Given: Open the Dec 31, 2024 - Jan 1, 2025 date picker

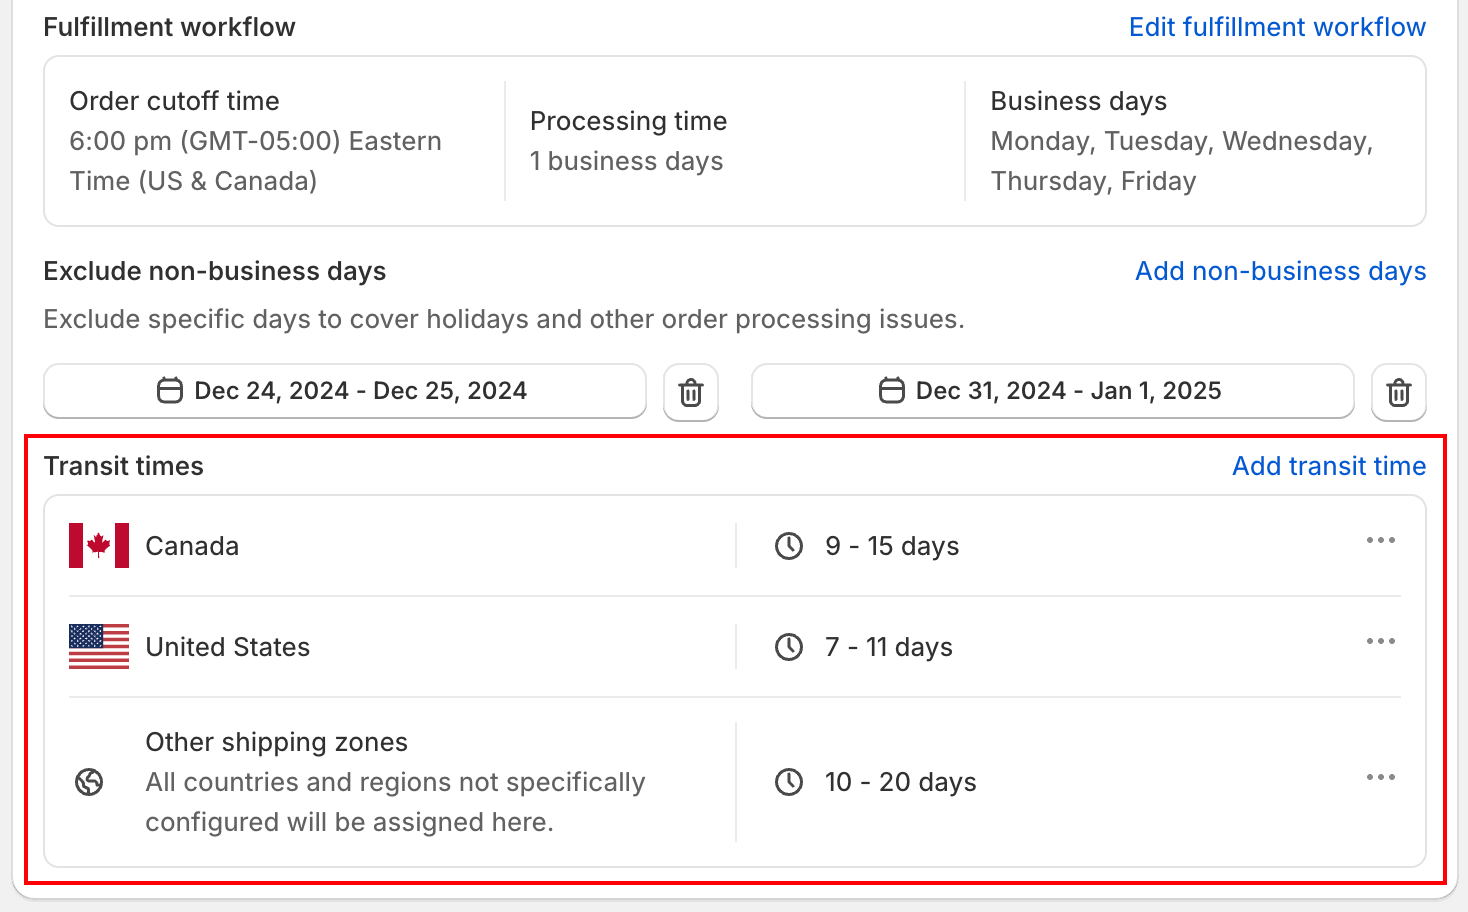Looking at the screenshot, I should point(1053,391).
